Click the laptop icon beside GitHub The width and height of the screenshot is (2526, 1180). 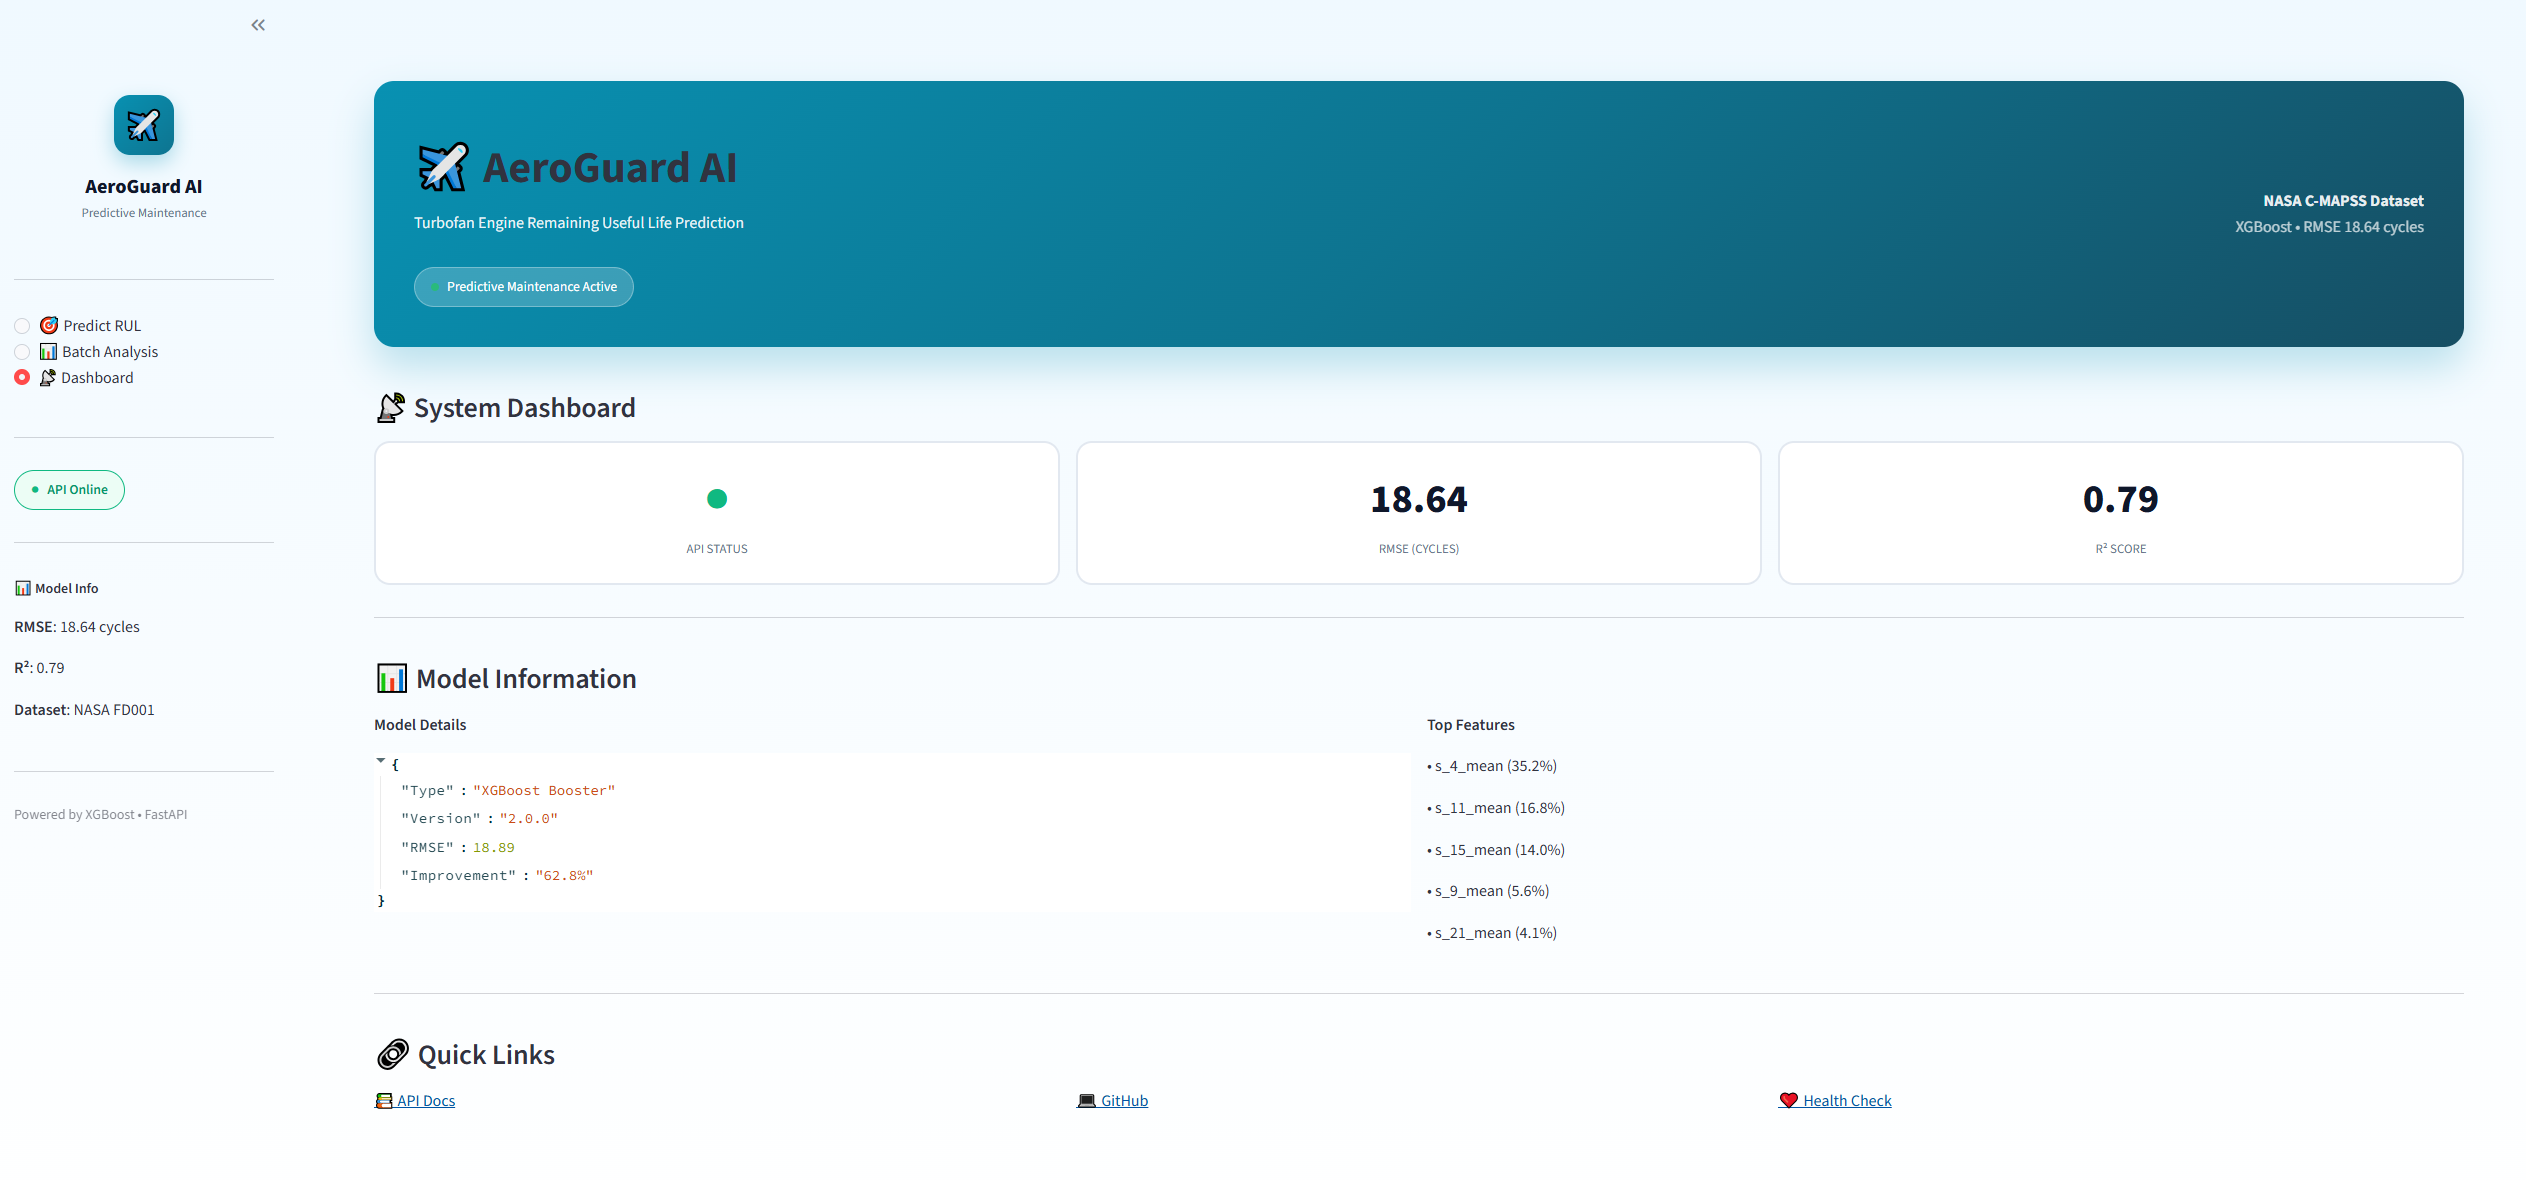coord(1088,1100)
